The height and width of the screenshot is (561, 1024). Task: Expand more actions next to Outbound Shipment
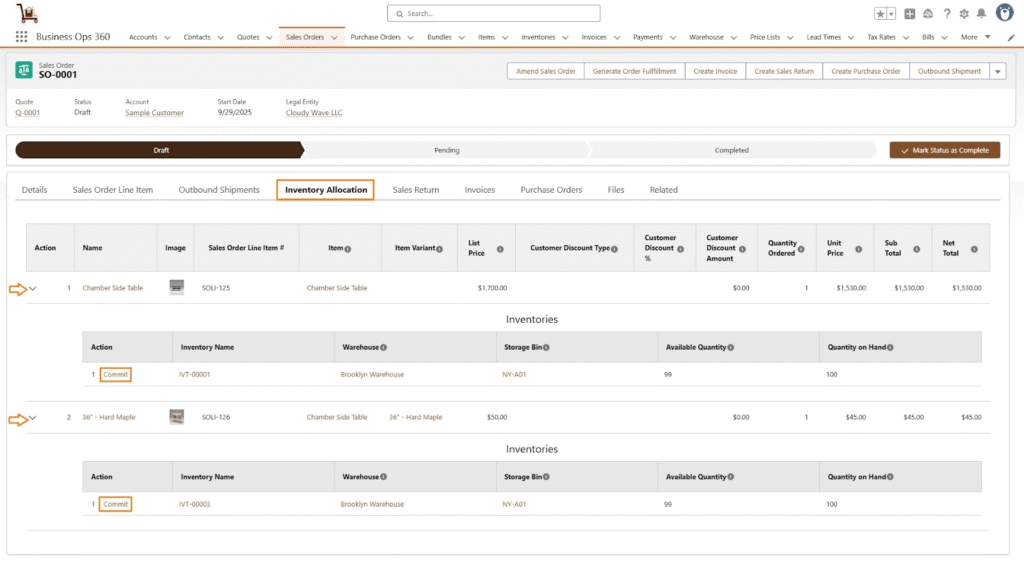pyautogui.click(x=998, y=71)
